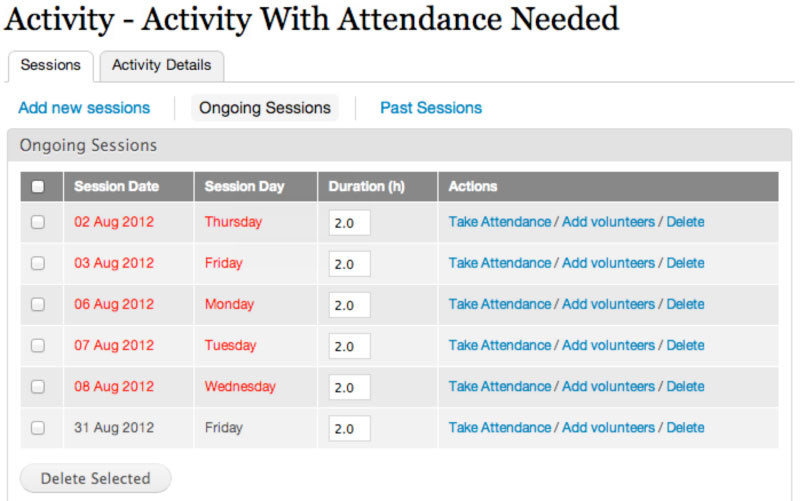Take Attendance for the Tuesday 07 Aug session
800x501 pixels.
499,345
